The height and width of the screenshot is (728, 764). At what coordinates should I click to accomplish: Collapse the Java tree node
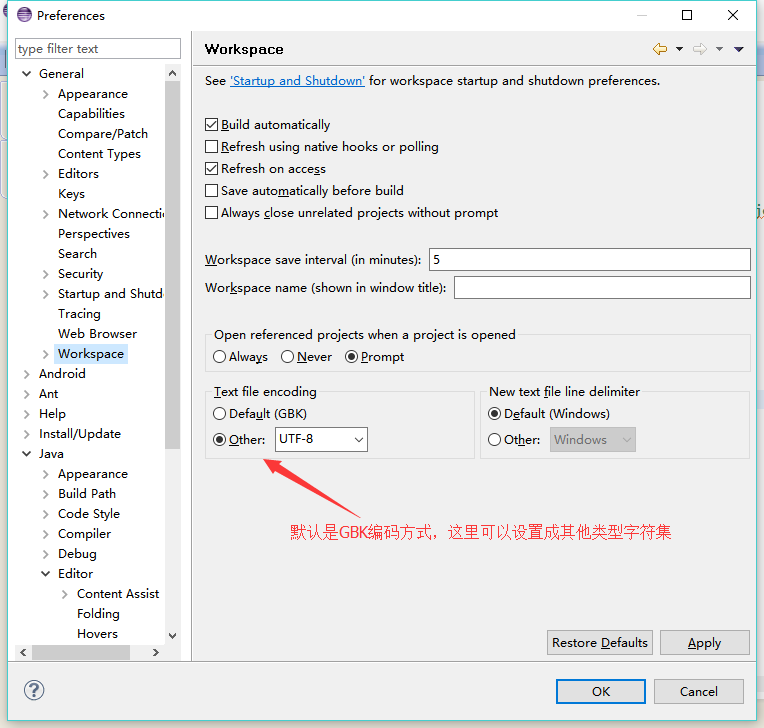click(x=27, y=454)
